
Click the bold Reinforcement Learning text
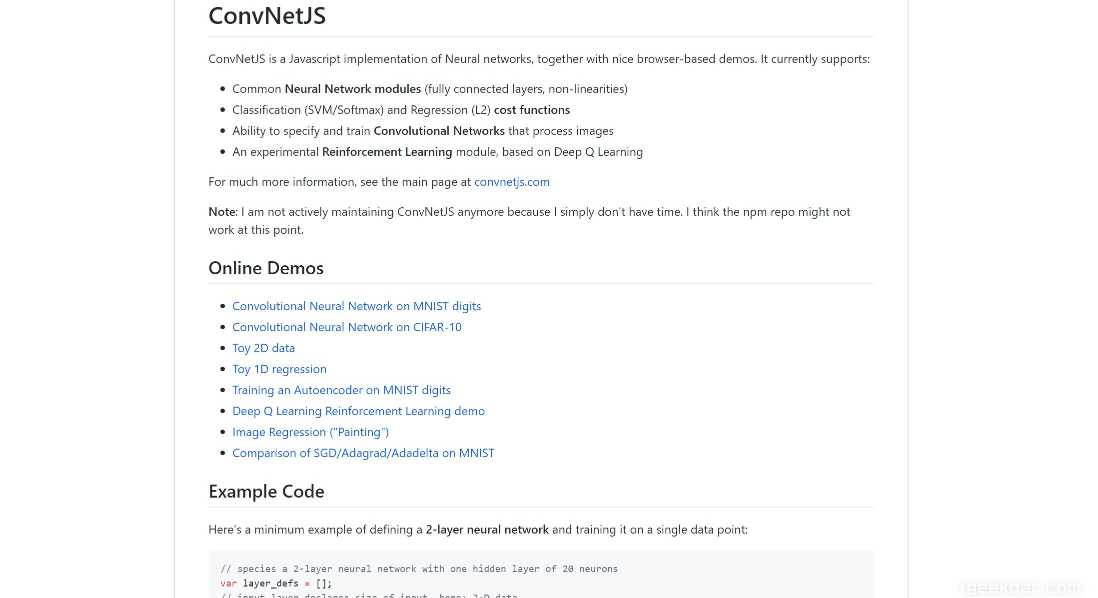387,152
